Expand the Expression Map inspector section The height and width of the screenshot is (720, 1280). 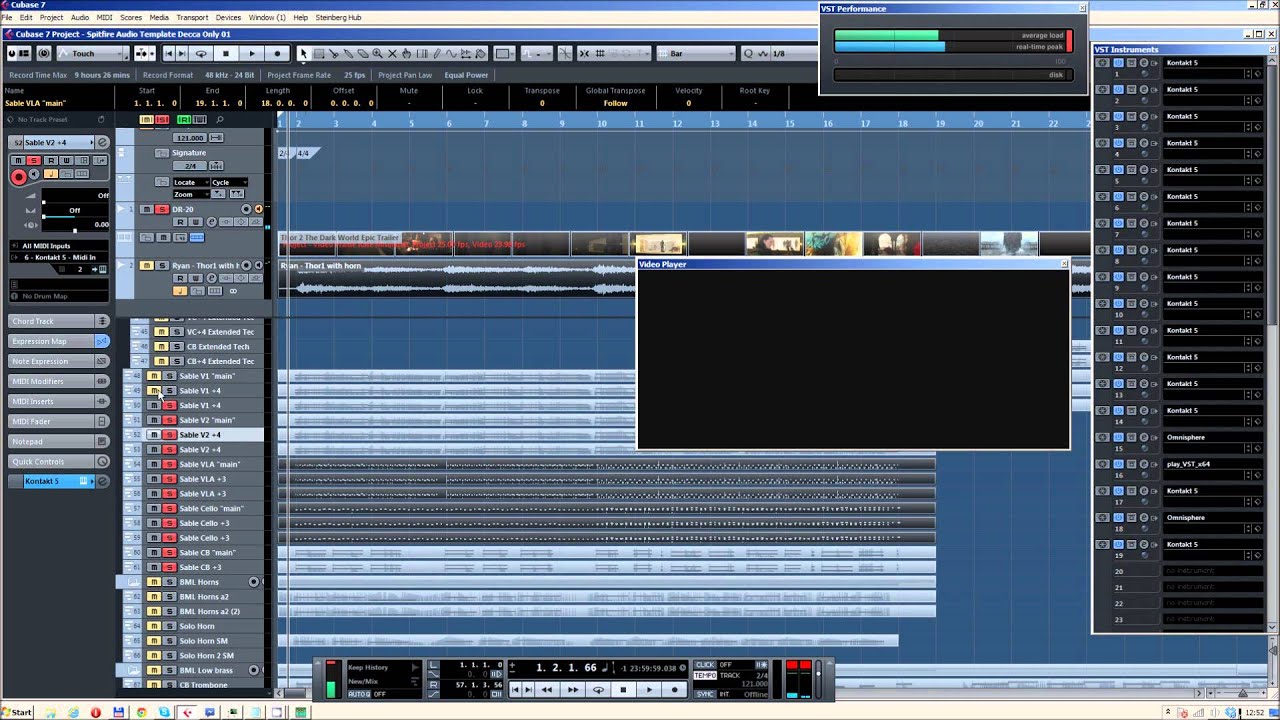click(59, 341)
